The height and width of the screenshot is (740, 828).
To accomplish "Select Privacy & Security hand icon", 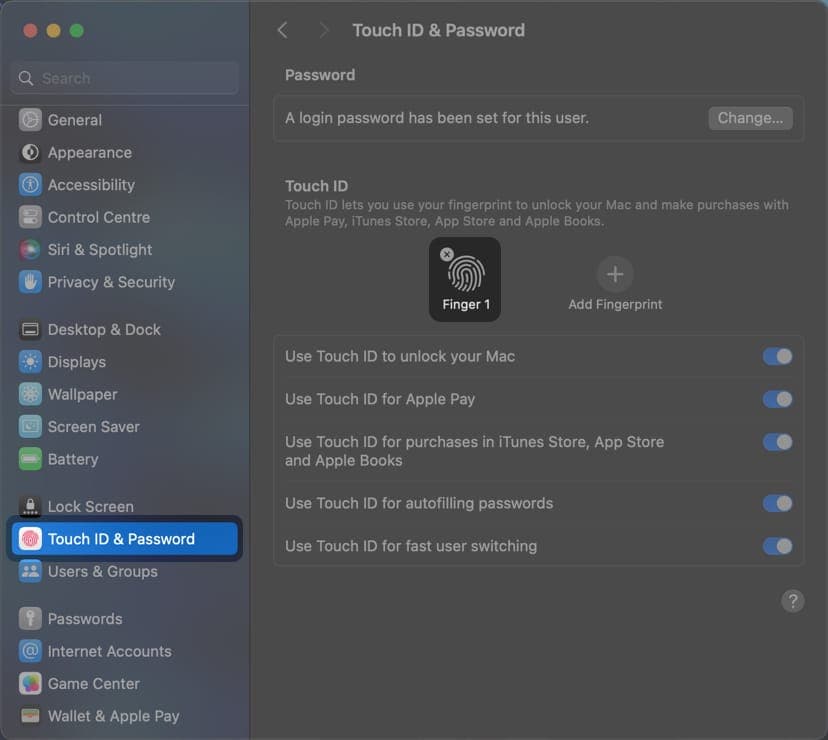I will (x=30, y=282).
